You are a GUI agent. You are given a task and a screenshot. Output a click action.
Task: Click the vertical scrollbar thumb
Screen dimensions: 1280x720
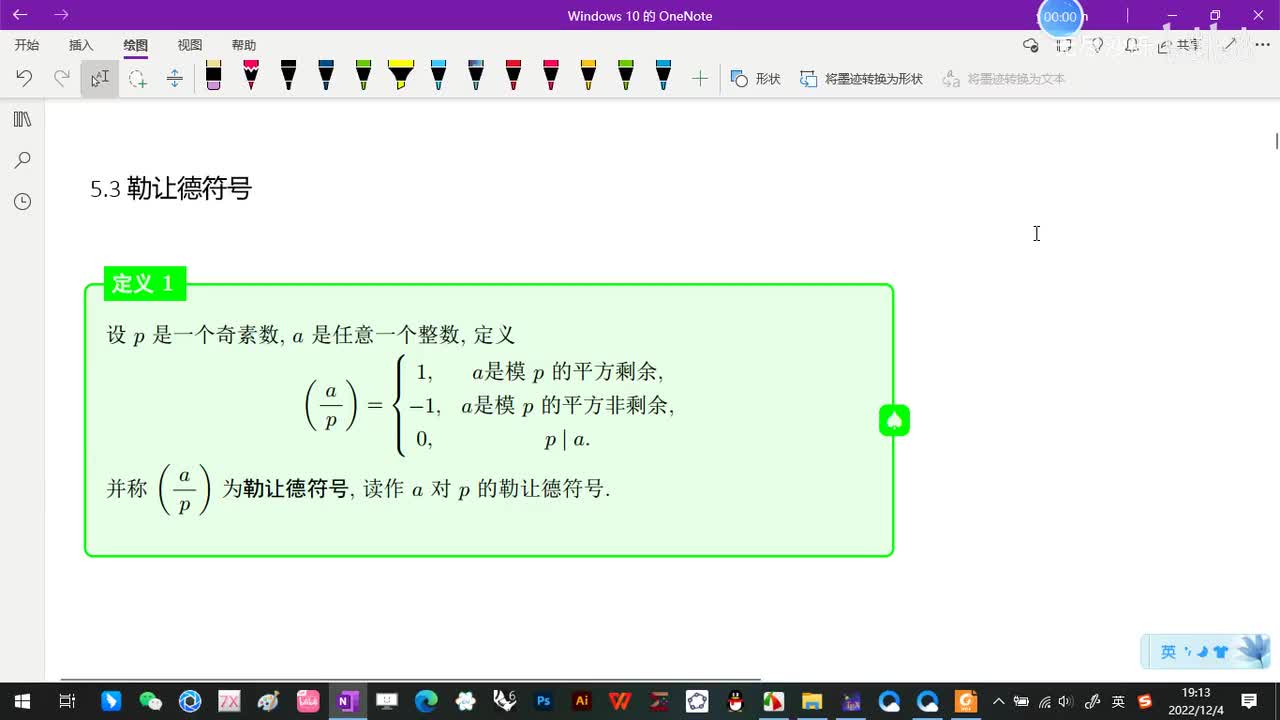click(x=1276, y=141)
